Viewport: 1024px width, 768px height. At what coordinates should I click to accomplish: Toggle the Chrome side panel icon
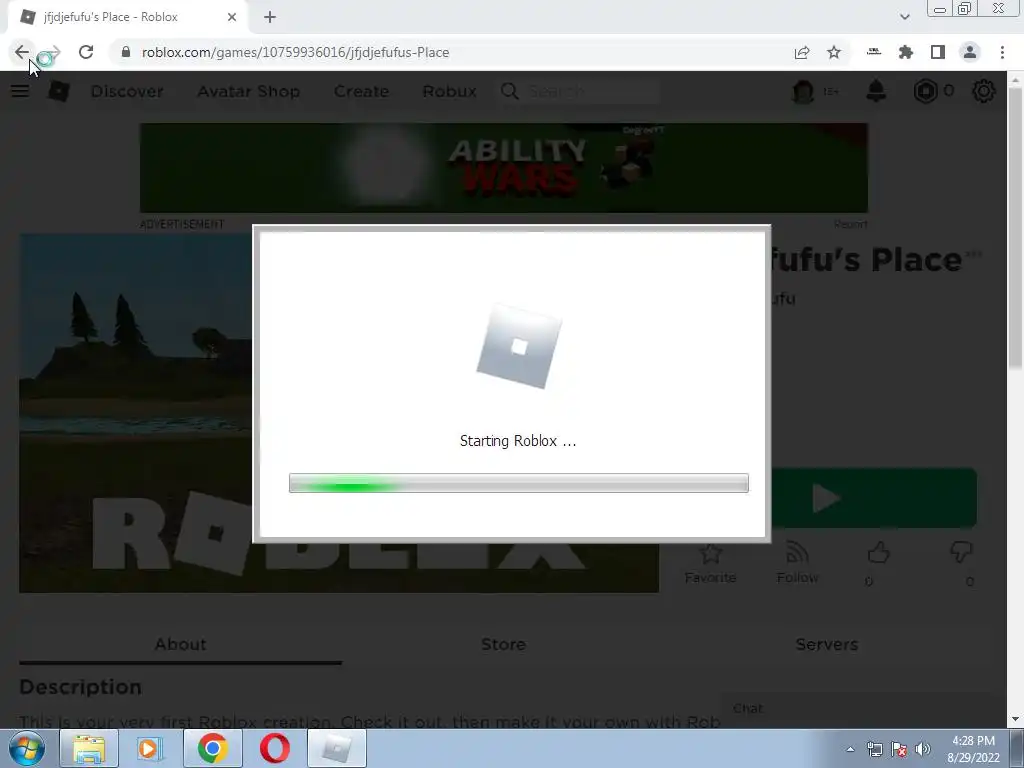tap(938, 52)
